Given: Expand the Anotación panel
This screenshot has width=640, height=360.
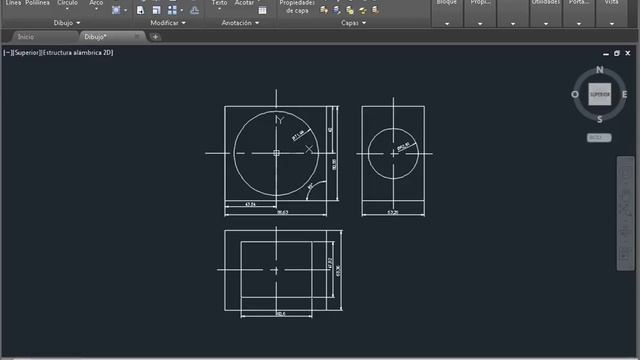Looking at the screenshot, I should pyautogui.click(x=240, y=23).
